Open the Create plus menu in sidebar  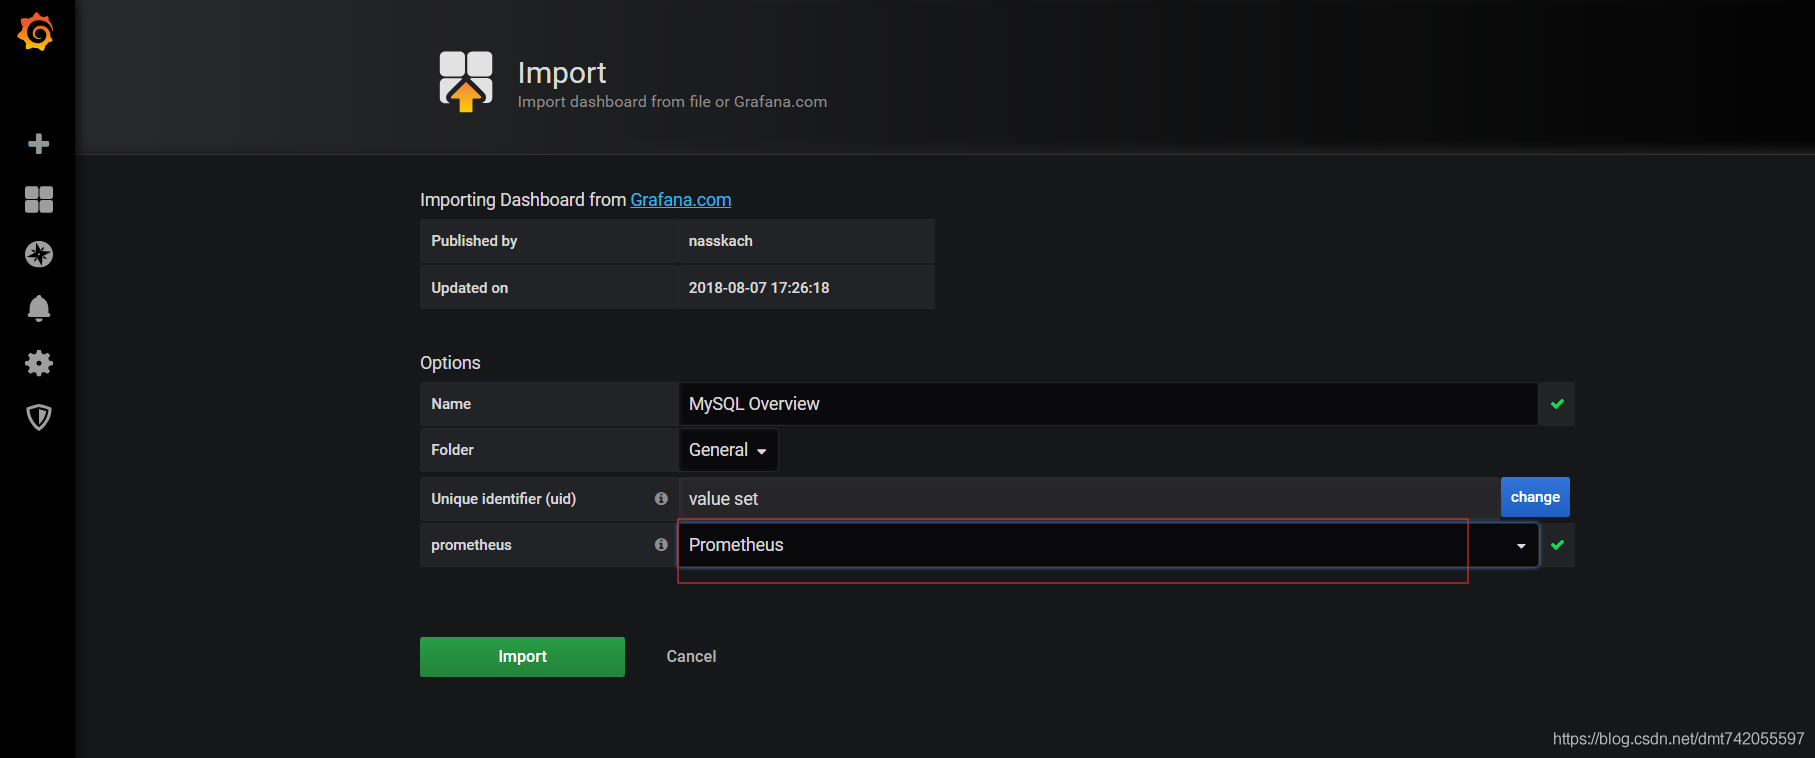point(38,144)
